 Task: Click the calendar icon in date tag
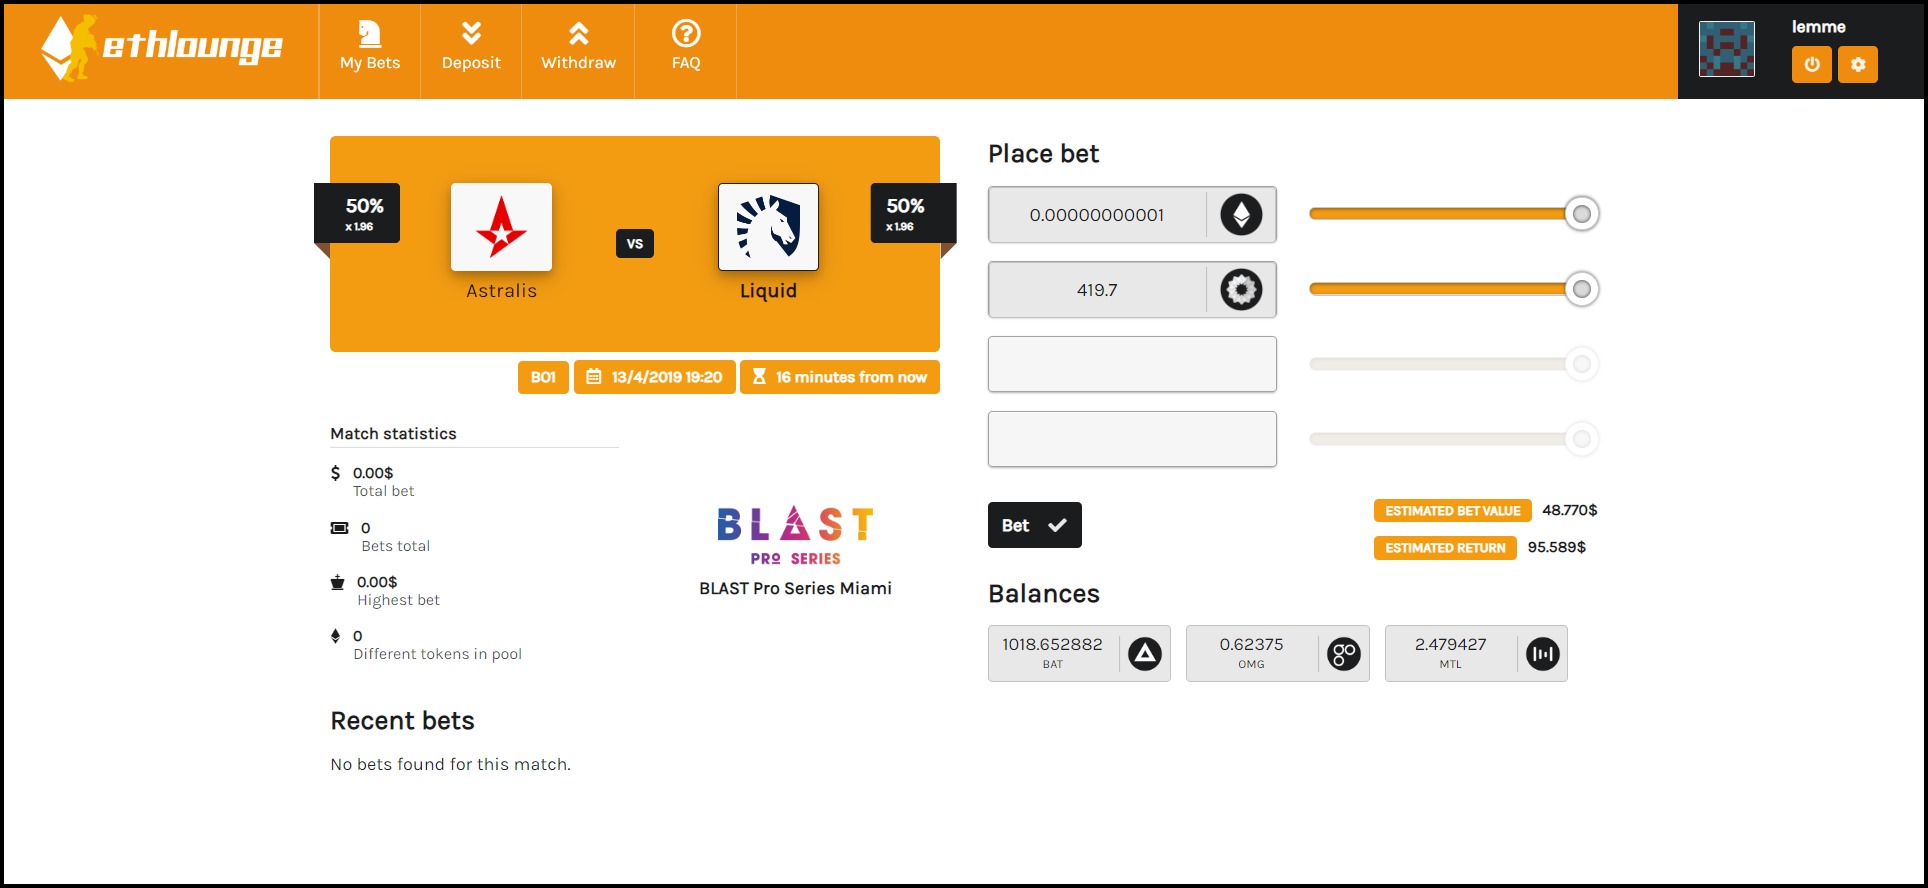point(594,377)
